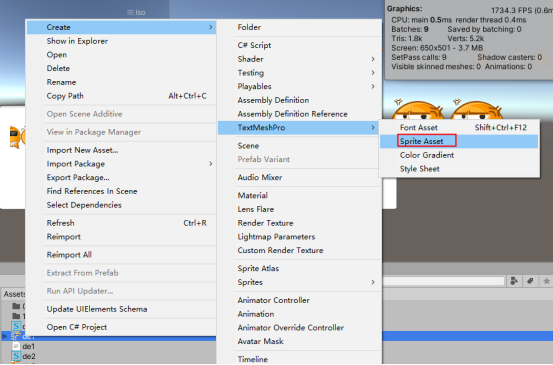
Task: Click the Project panel search field
Action: pyautogui.click(x=444, y=281)
